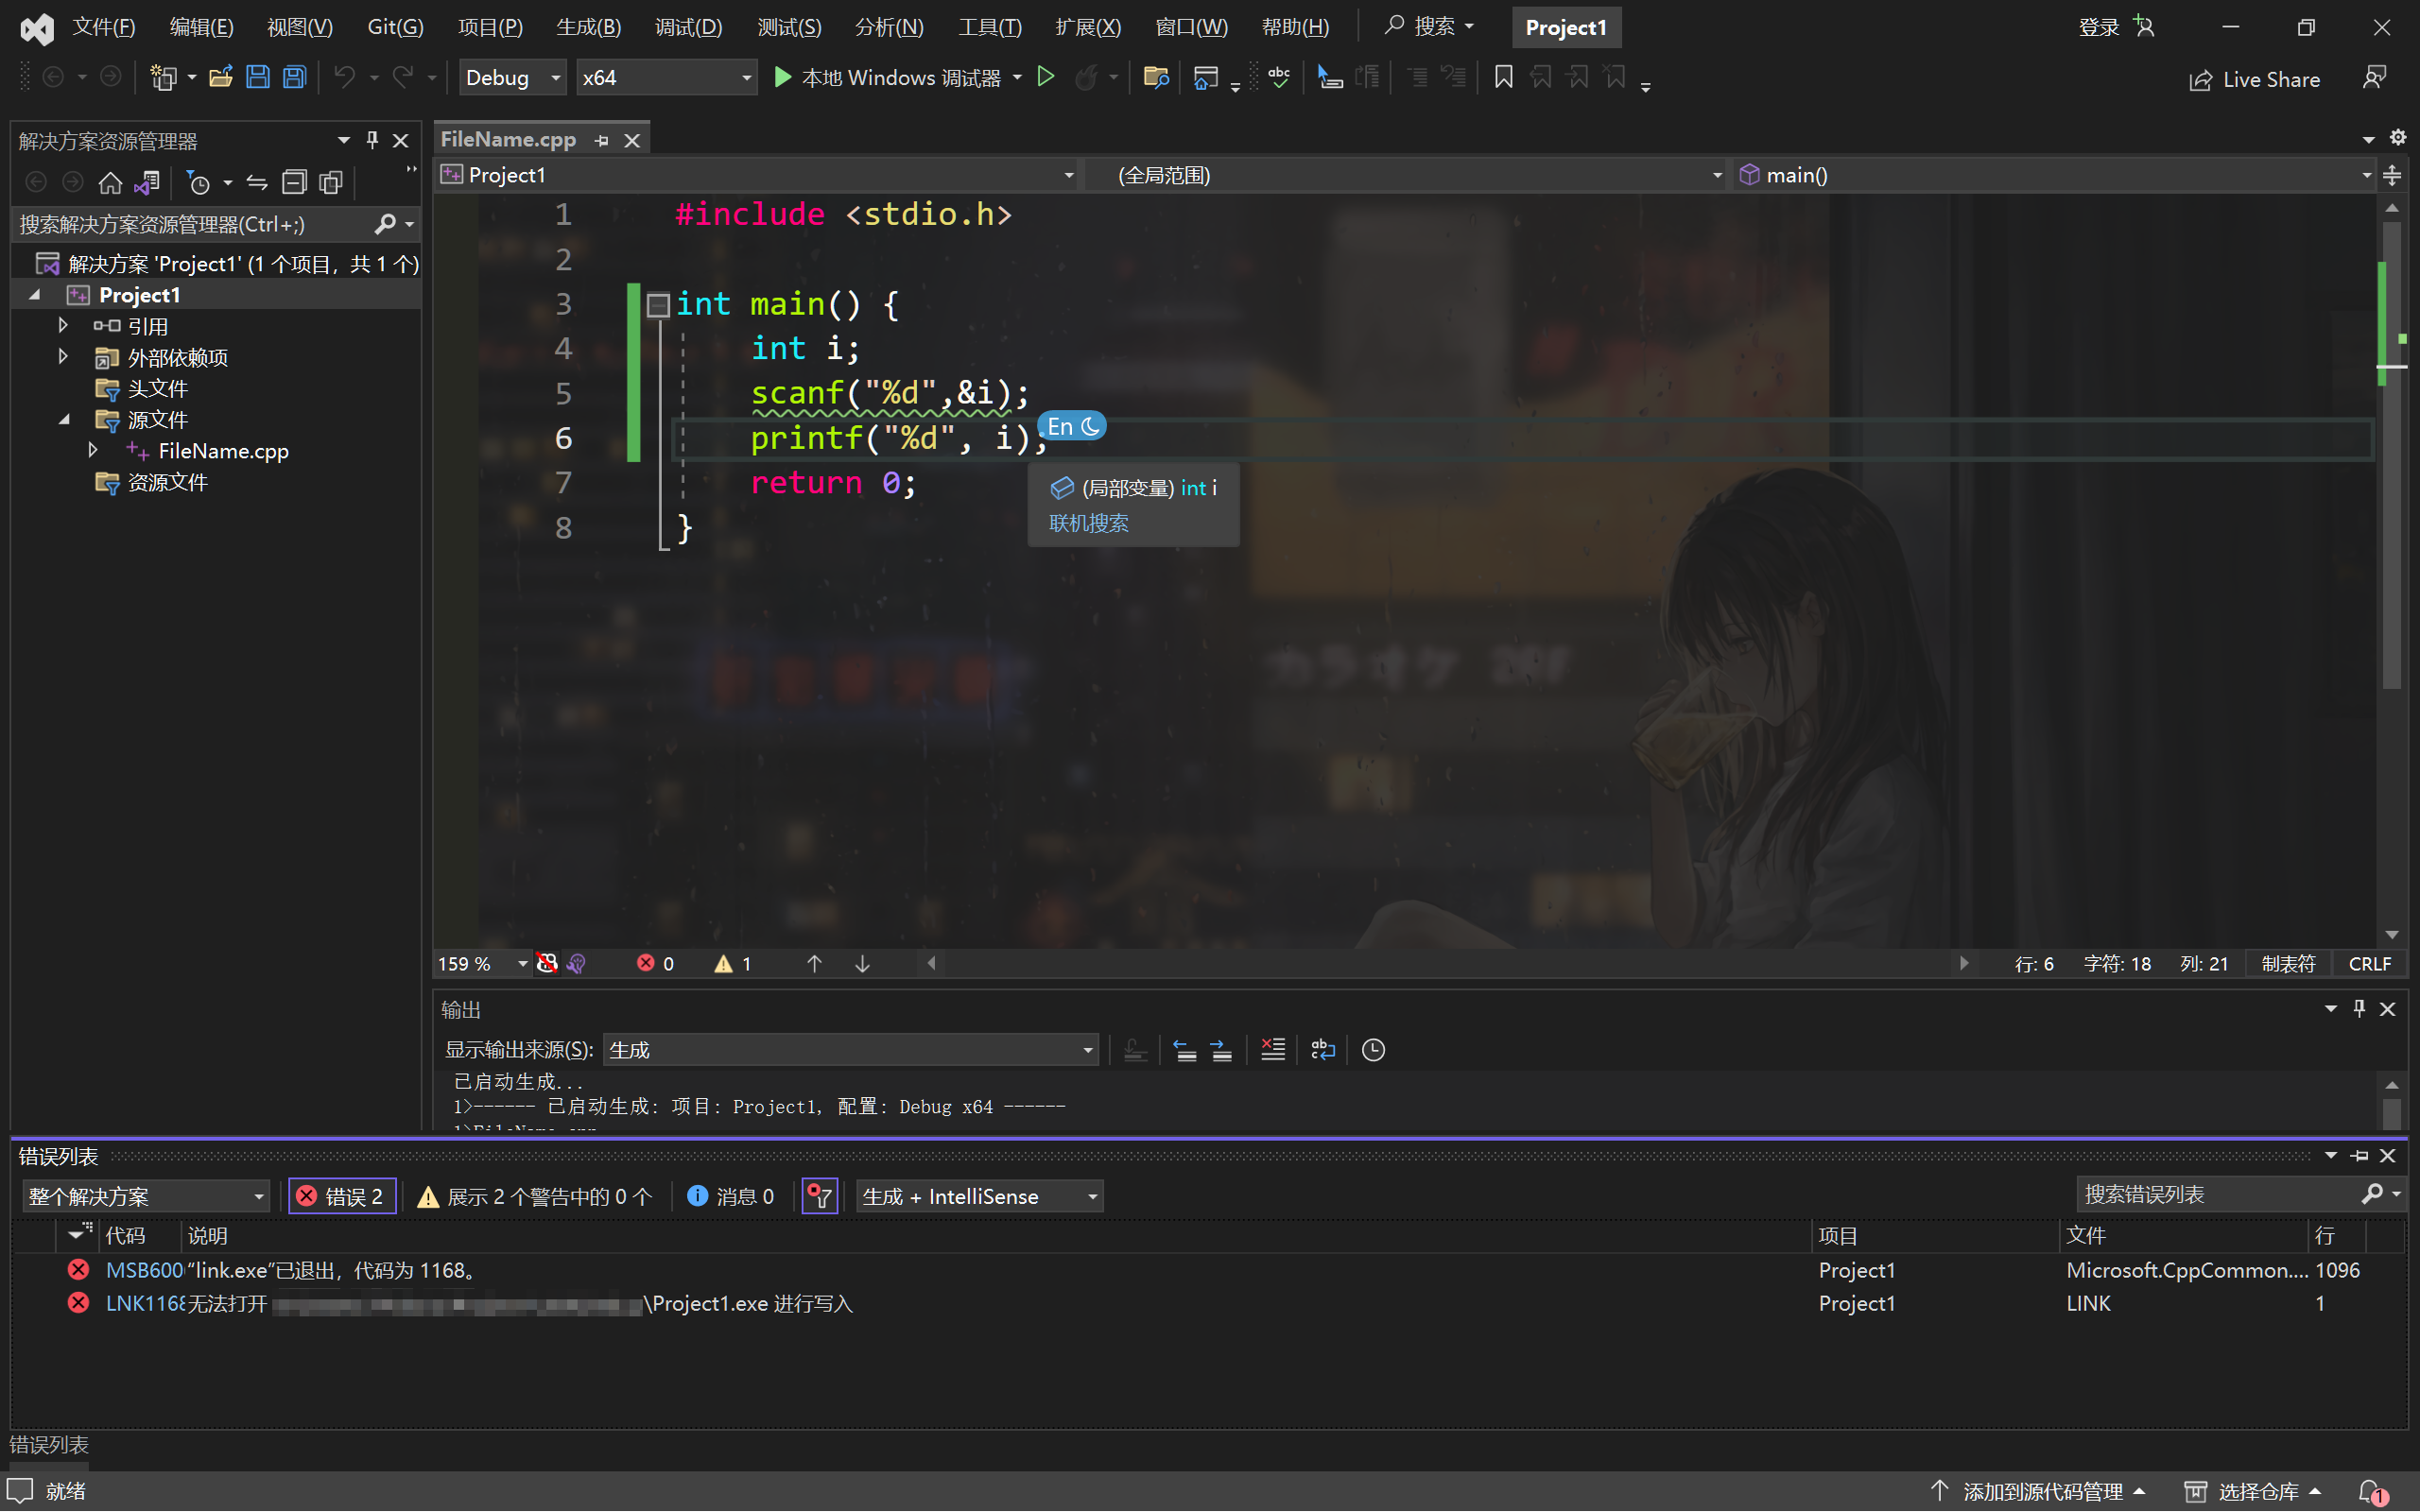Open the editor settings gear icon
2420x1512 pixels.
tap(2398, 138)
